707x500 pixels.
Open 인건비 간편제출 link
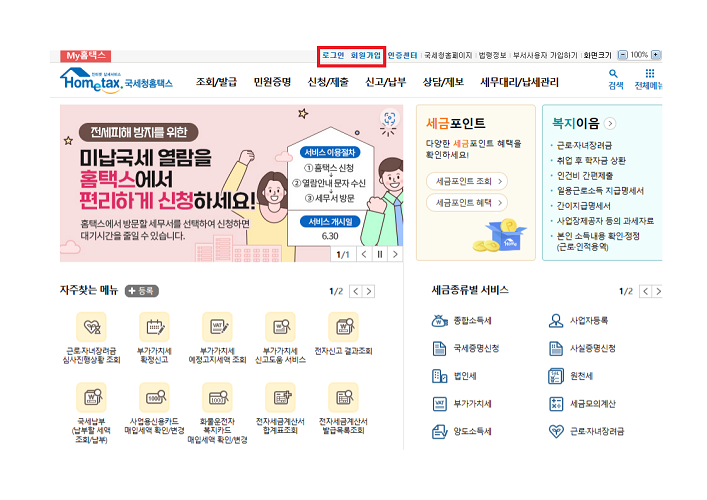click(585, 175)
